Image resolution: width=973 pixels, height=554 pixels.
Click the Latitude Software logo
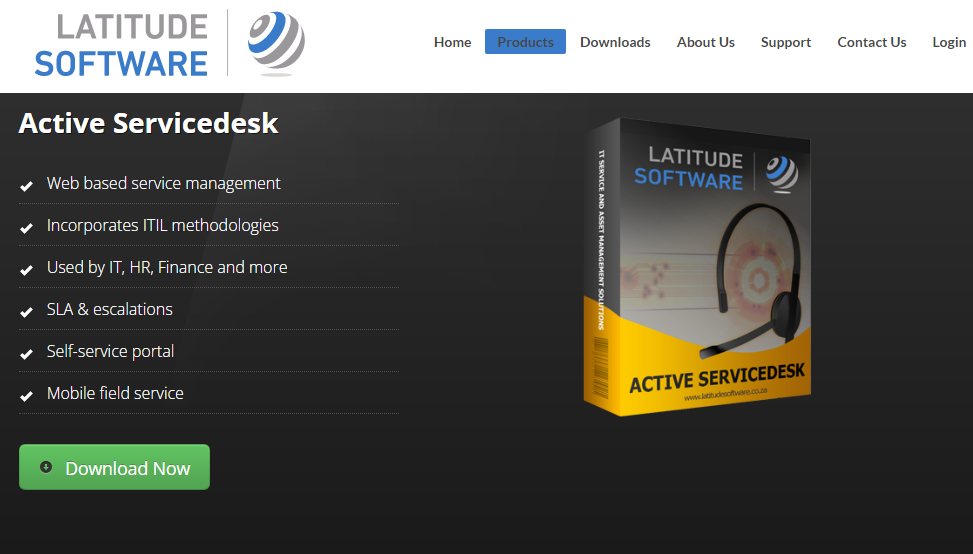(170, 43)
